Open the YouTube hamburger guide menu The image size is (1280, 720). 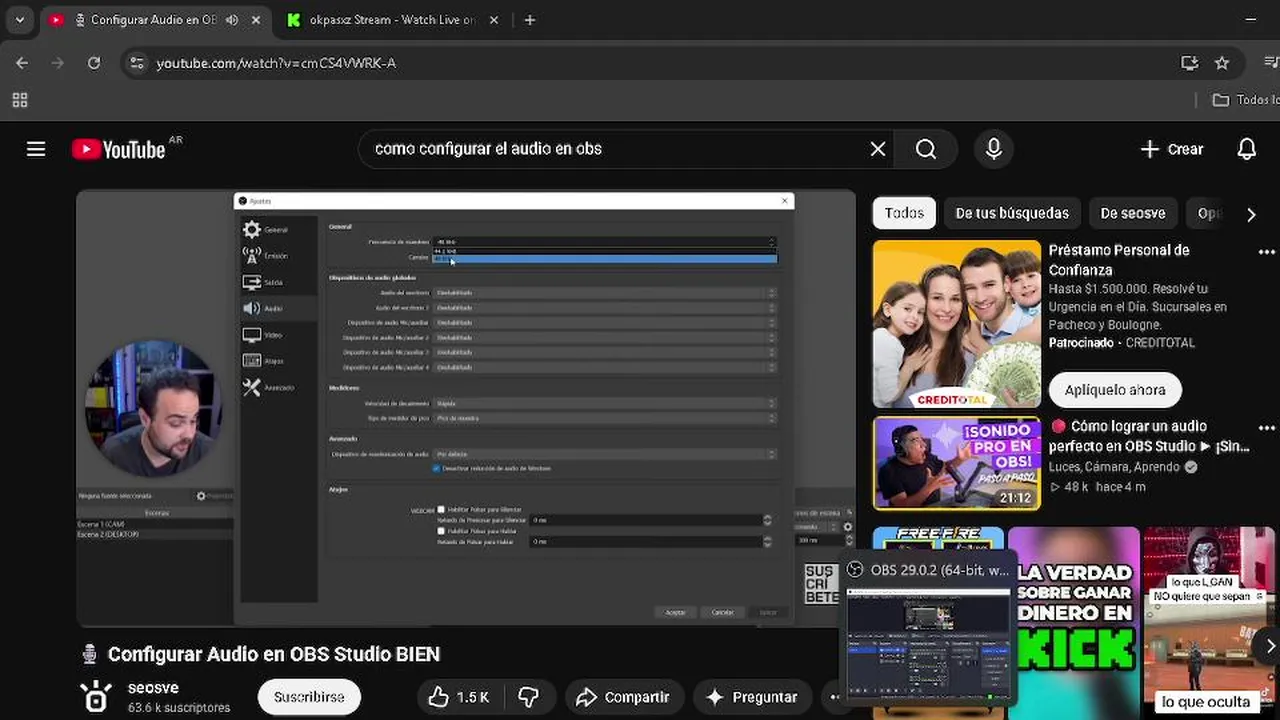pos(36,149)
